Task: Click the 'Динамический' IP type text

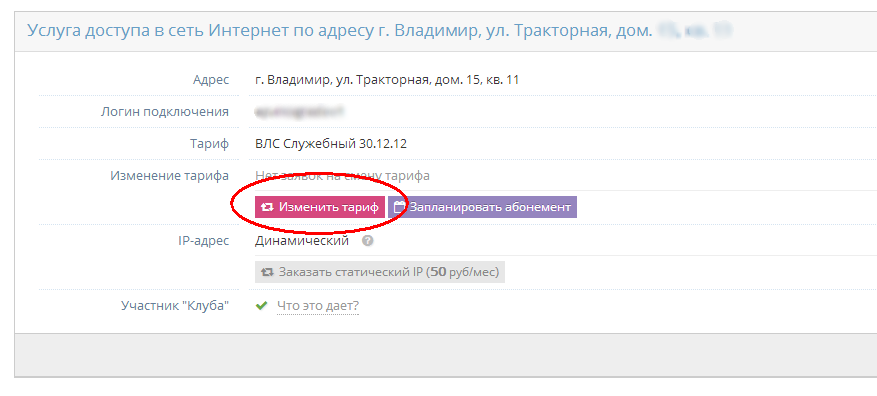Action: [302, 241]
